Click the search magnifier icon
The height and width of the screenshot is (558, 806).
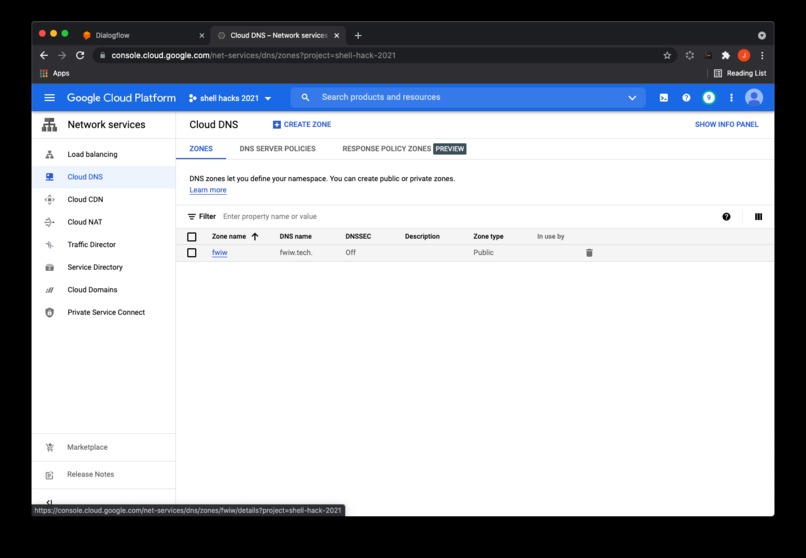click(305, 97)
